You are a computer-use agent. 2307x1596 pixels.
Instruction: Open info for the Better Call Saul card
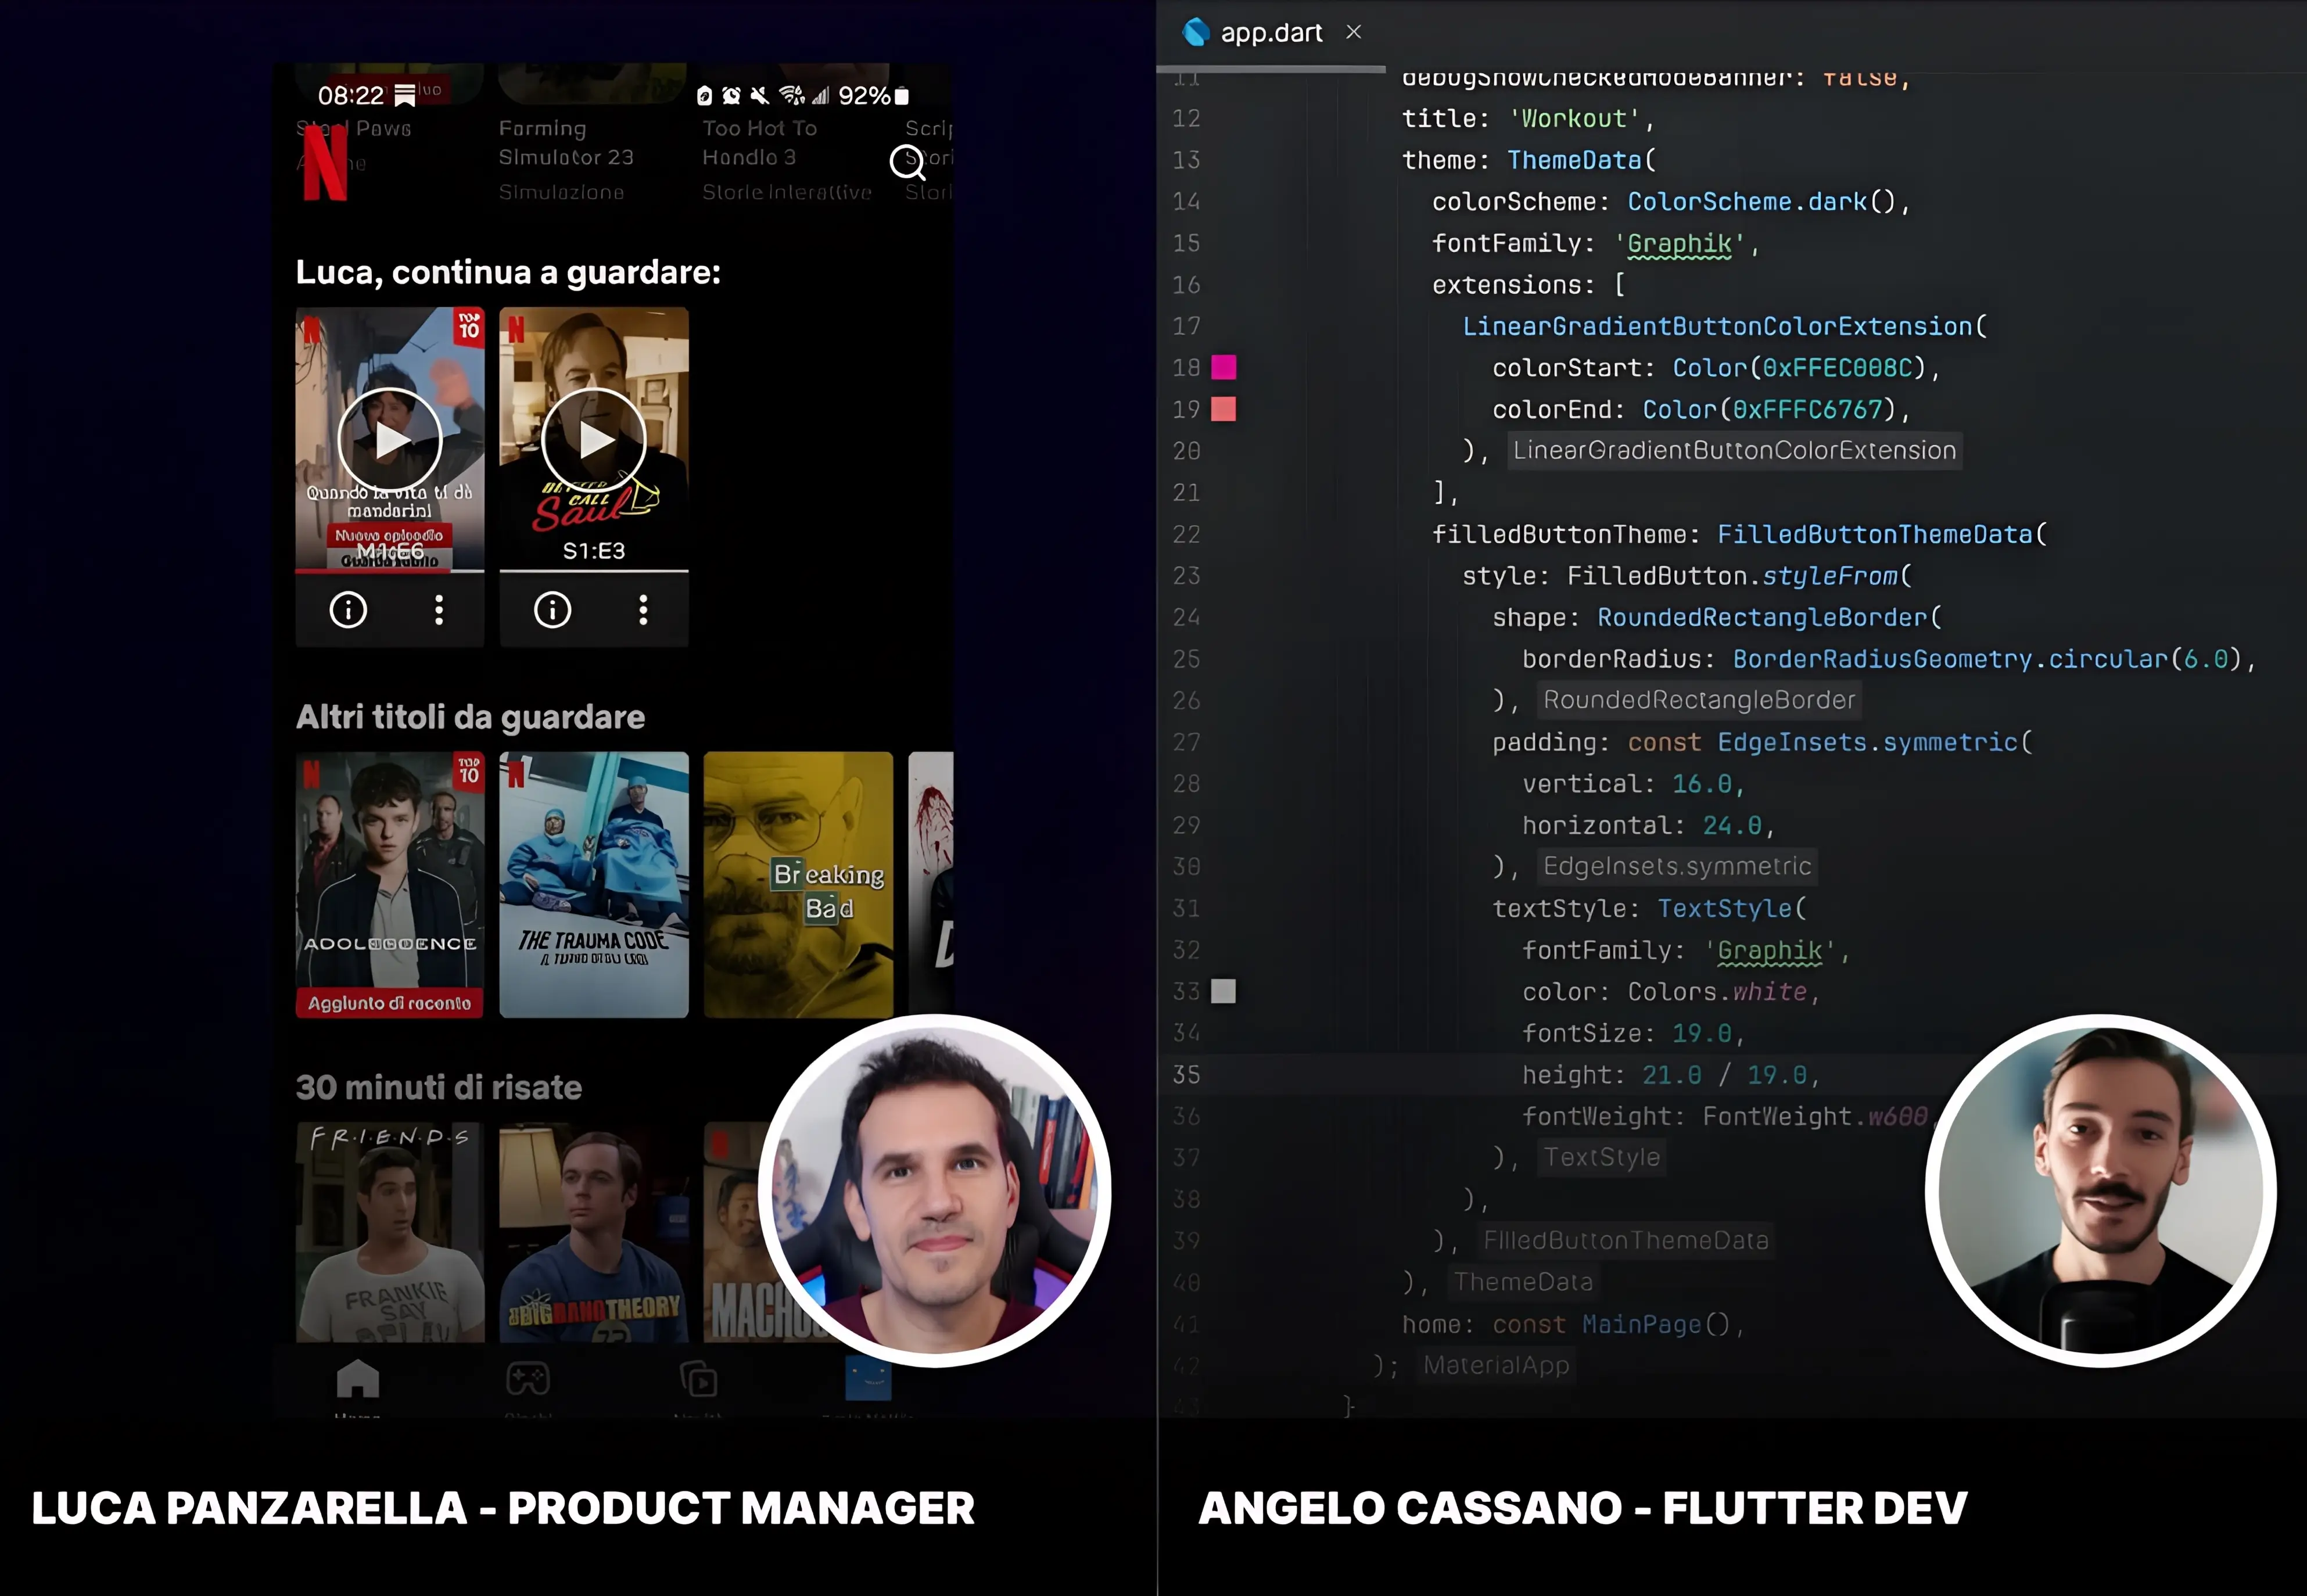(552, 609)
